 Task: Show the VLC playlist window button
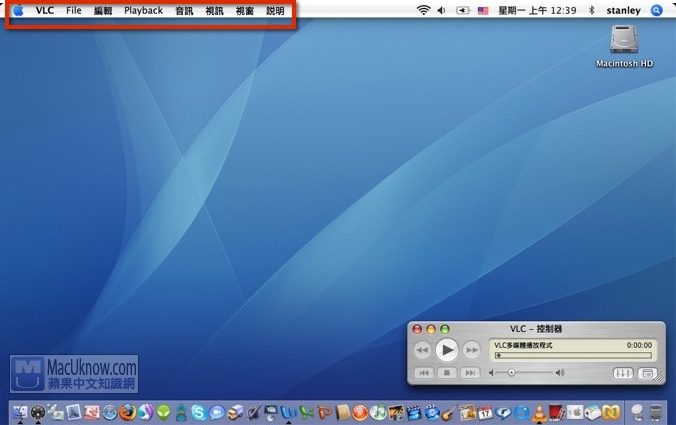[647, 373]
